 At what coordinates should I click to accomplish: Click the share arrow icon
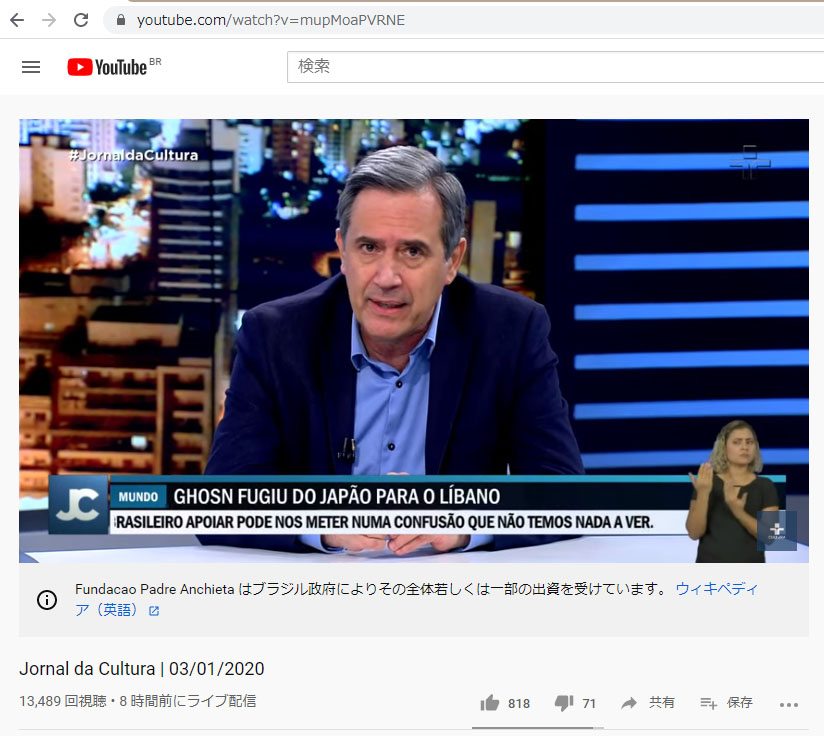click(629, 703)
